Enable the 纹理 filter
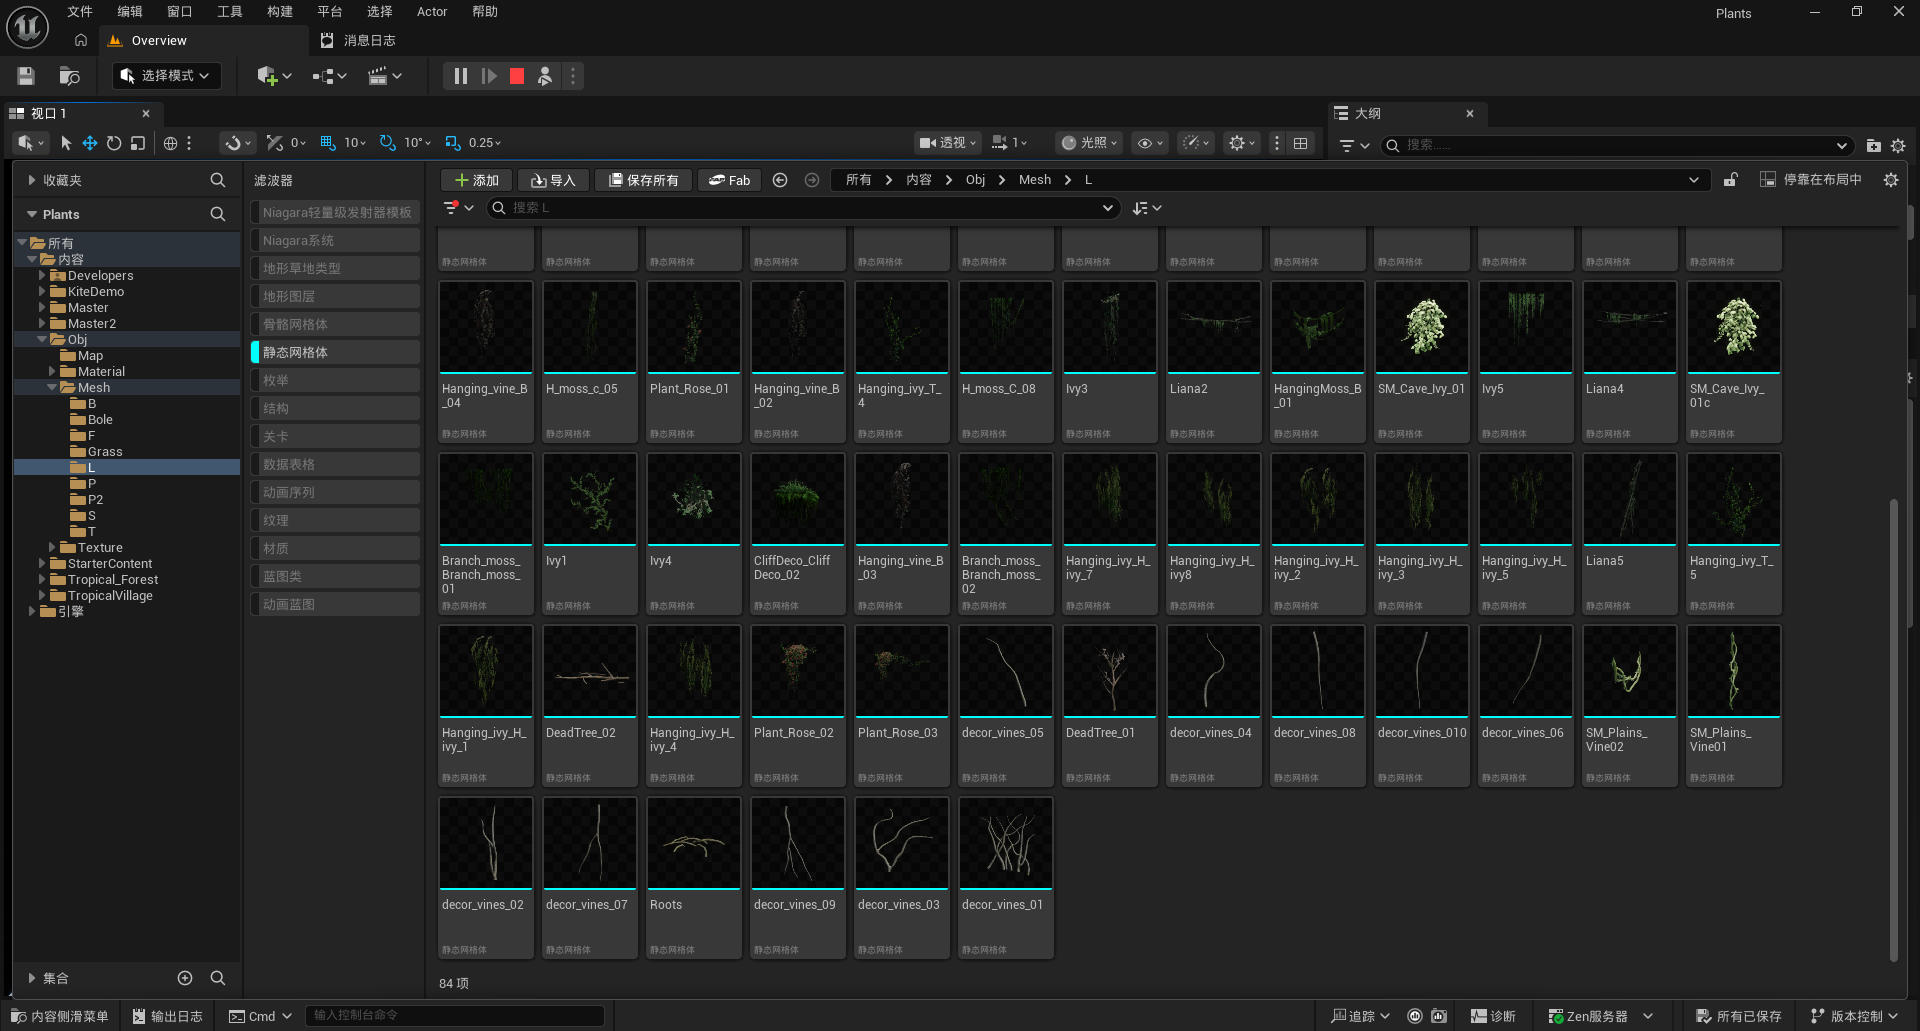The image size is (1920, 1031). tap(335, 520)
